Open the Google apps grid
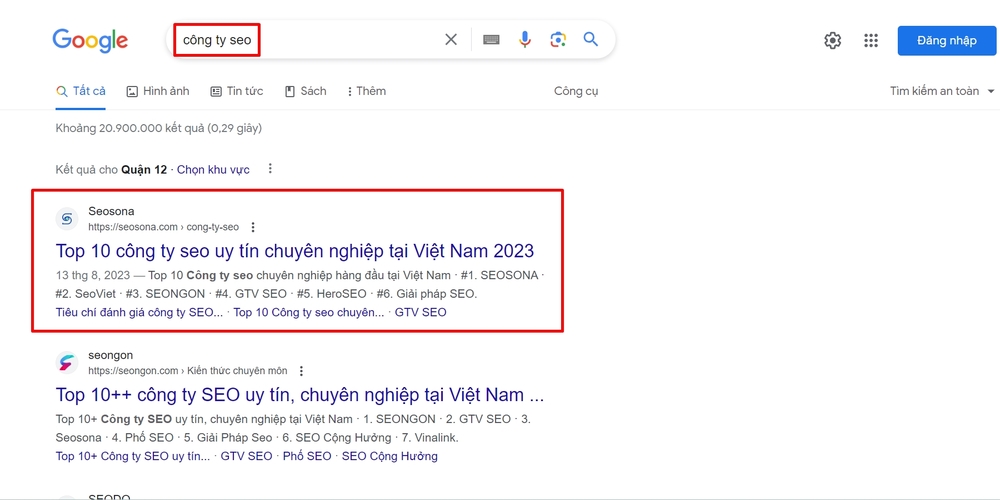Screen dimensions: 1000x500 click(x=871, y=40)
